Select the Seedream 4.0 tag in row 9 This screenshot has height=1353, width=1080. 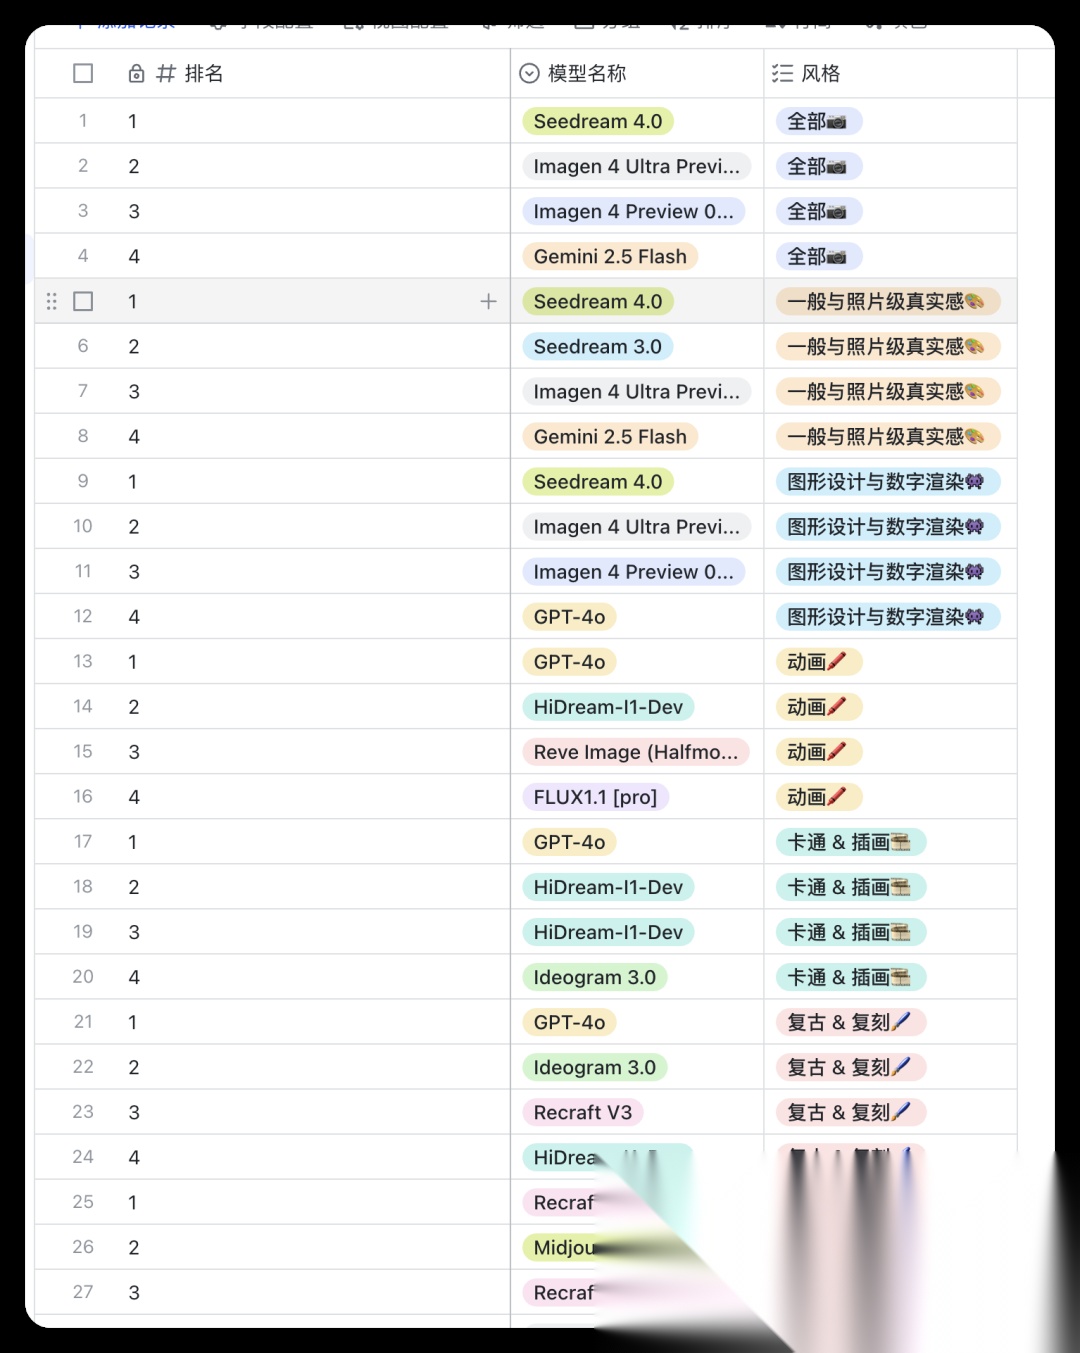click(598, 481)
